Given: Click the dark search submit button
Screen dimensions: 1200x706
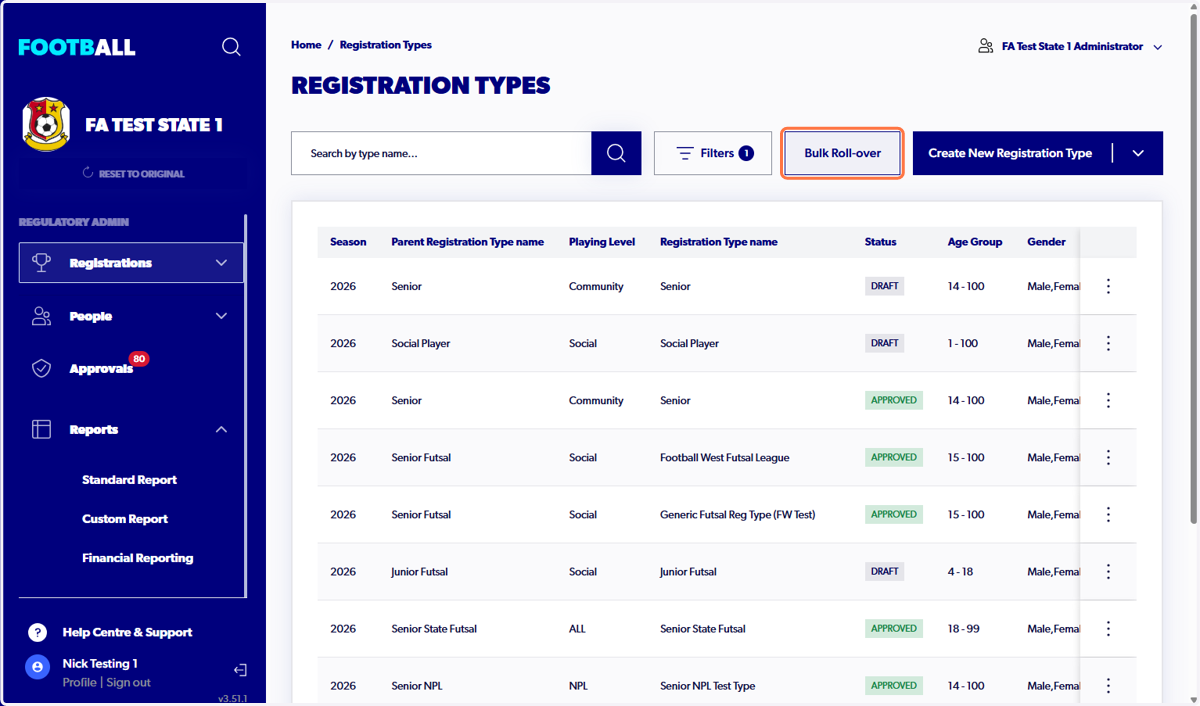Looking at the screenshot, I should click(x=616, y=153).
